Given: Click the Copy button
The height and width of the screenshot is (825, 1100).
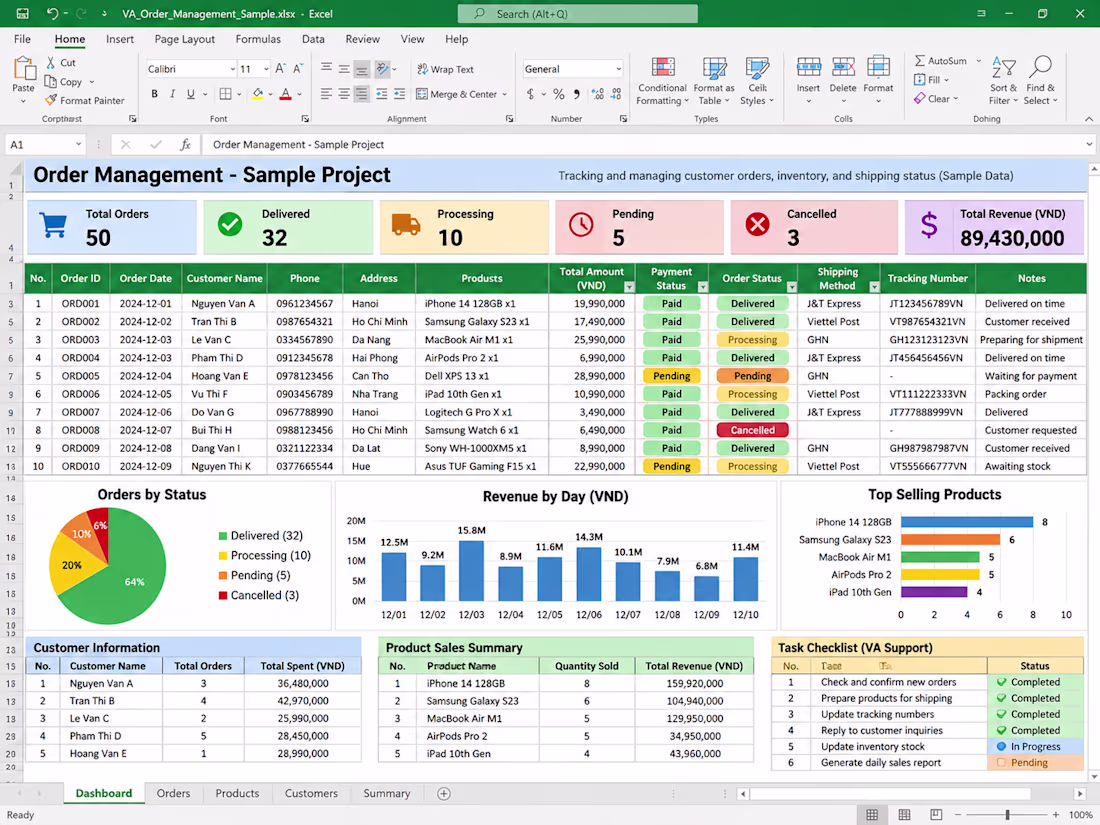Looking at the screenshot, I should click(64, 81).
